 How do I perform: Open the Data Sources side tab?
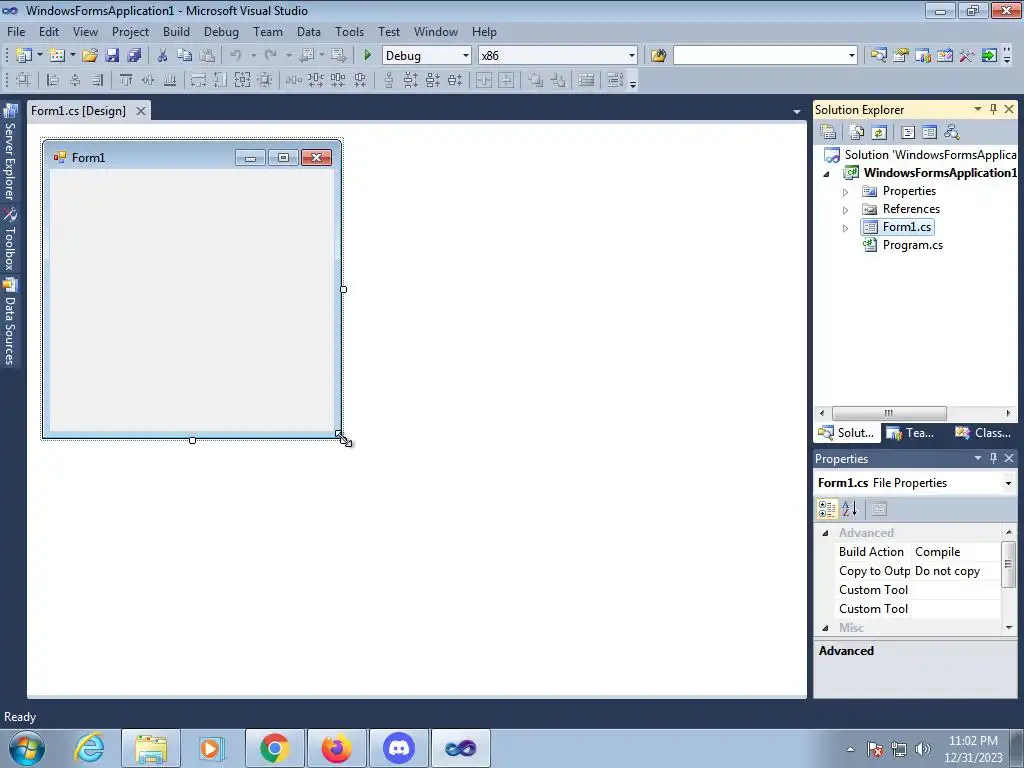point(10,321)
